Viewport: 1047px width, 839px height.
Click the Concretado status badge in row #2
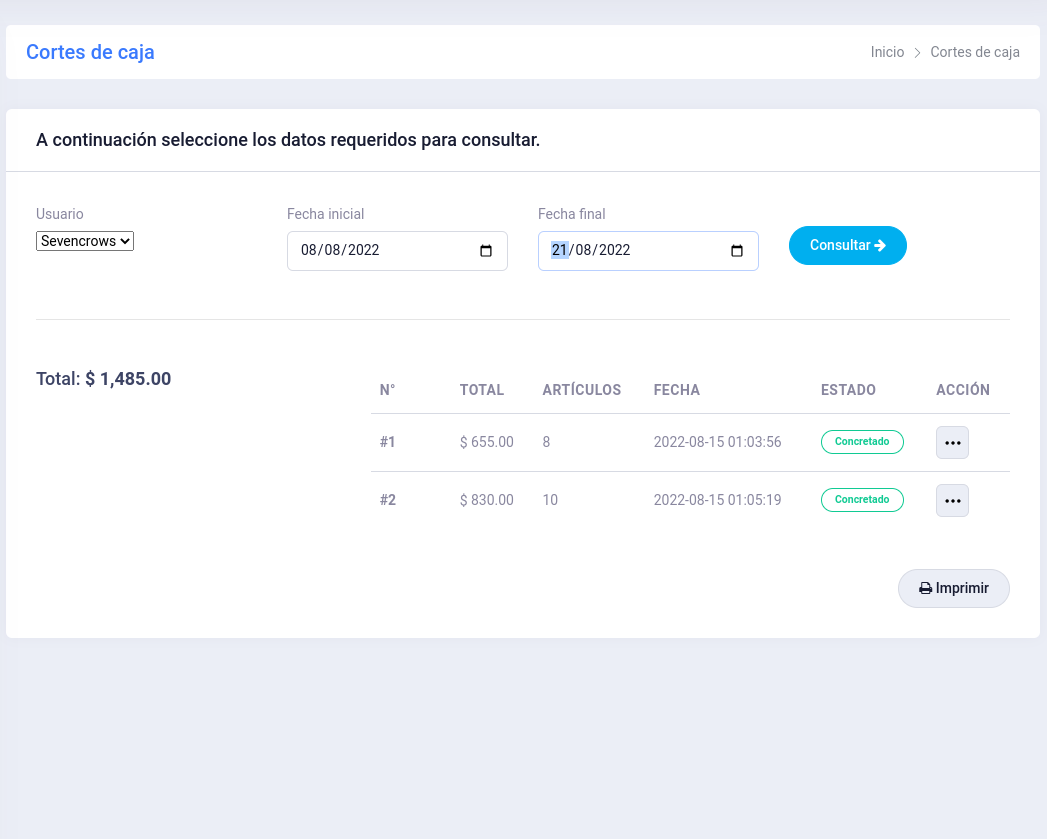[861, 500]
